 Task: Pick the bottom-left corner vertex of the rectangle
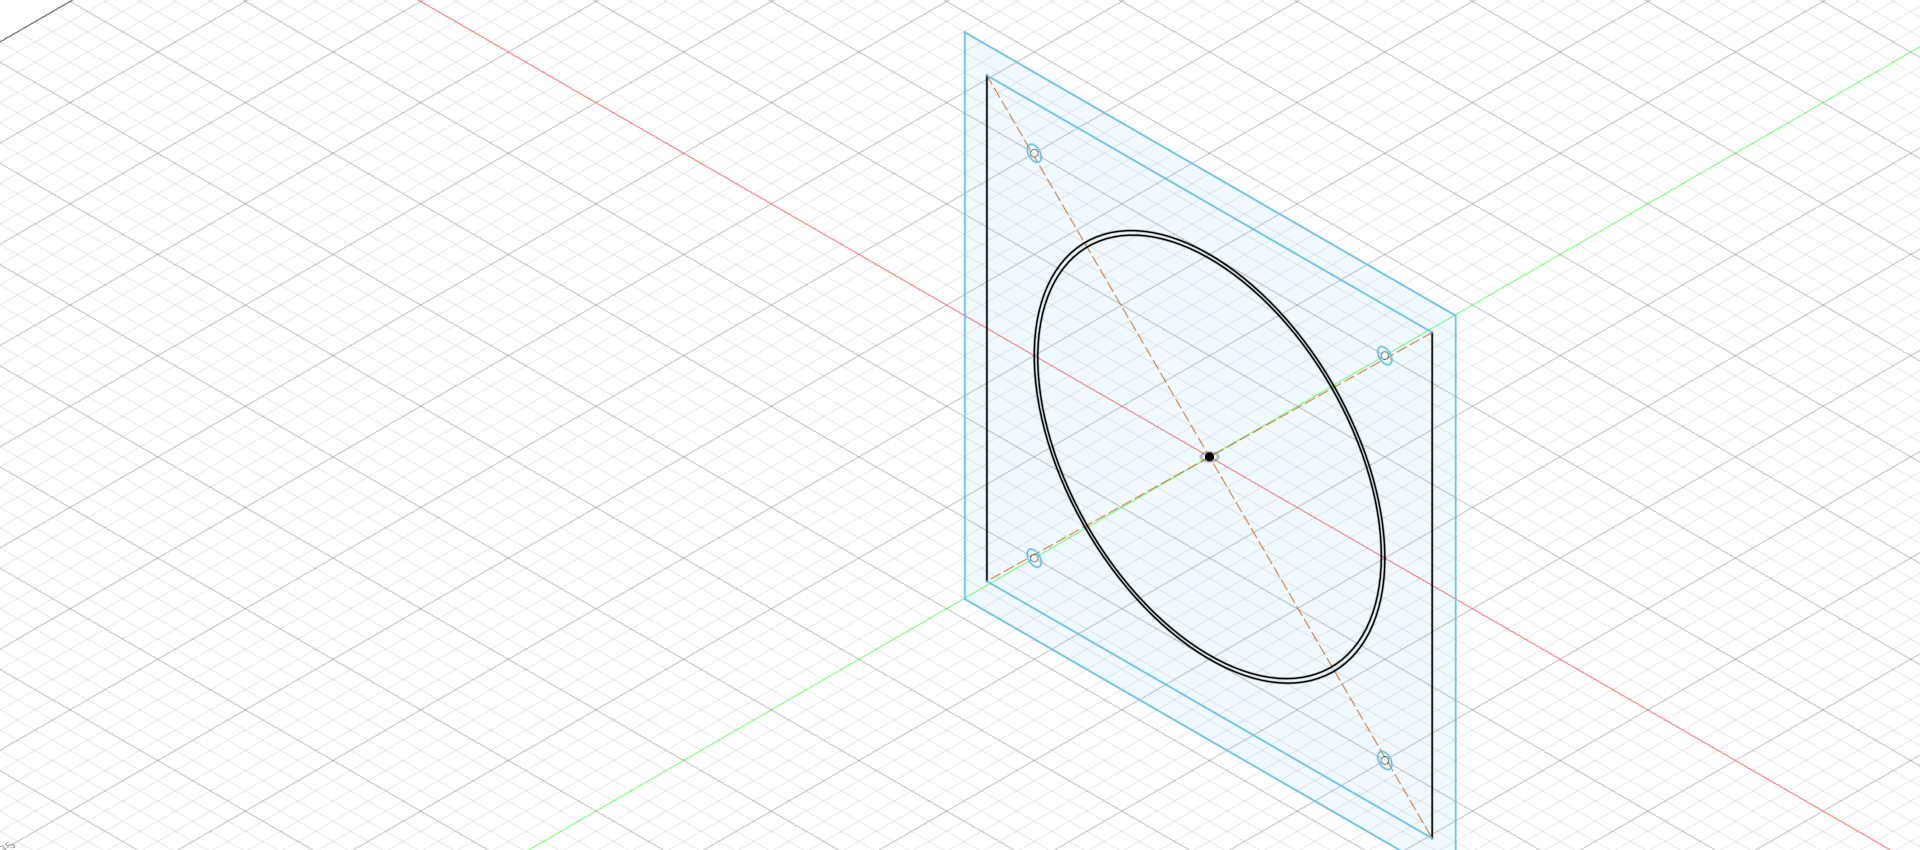point(987,581)
